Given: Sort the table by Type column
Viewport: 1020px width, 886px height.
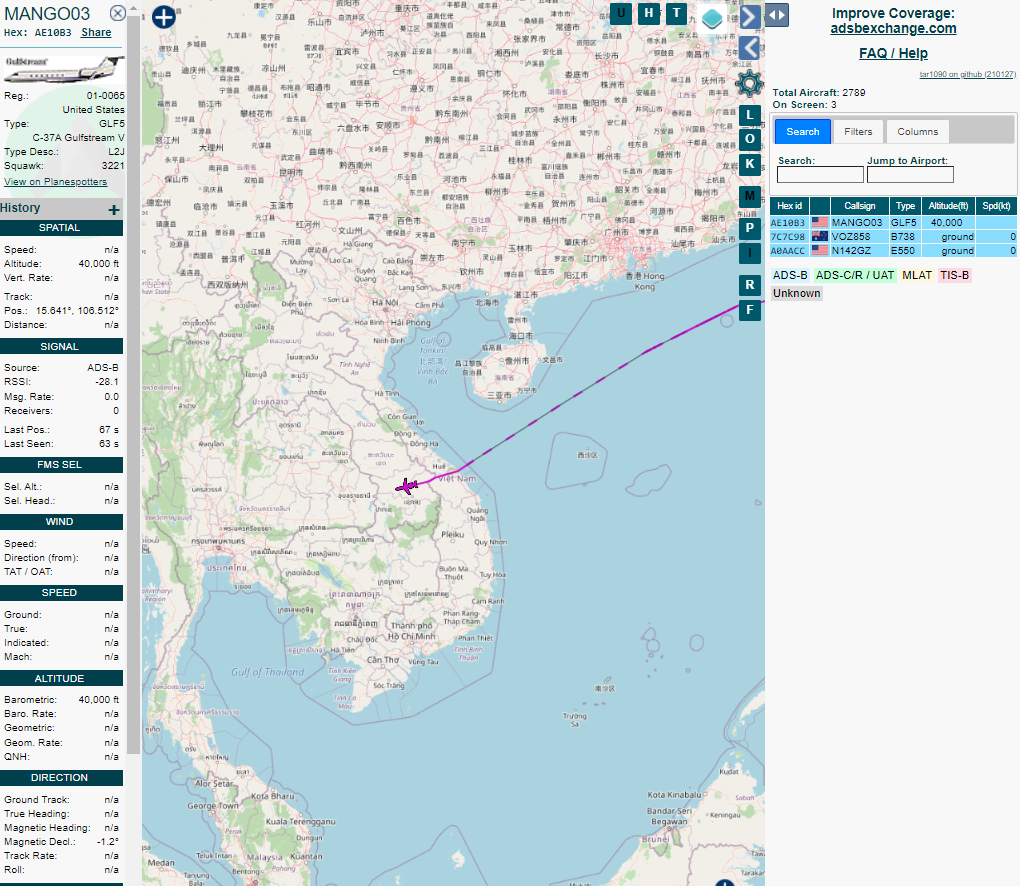Looking at the screenshot, I should click(905, 206).
